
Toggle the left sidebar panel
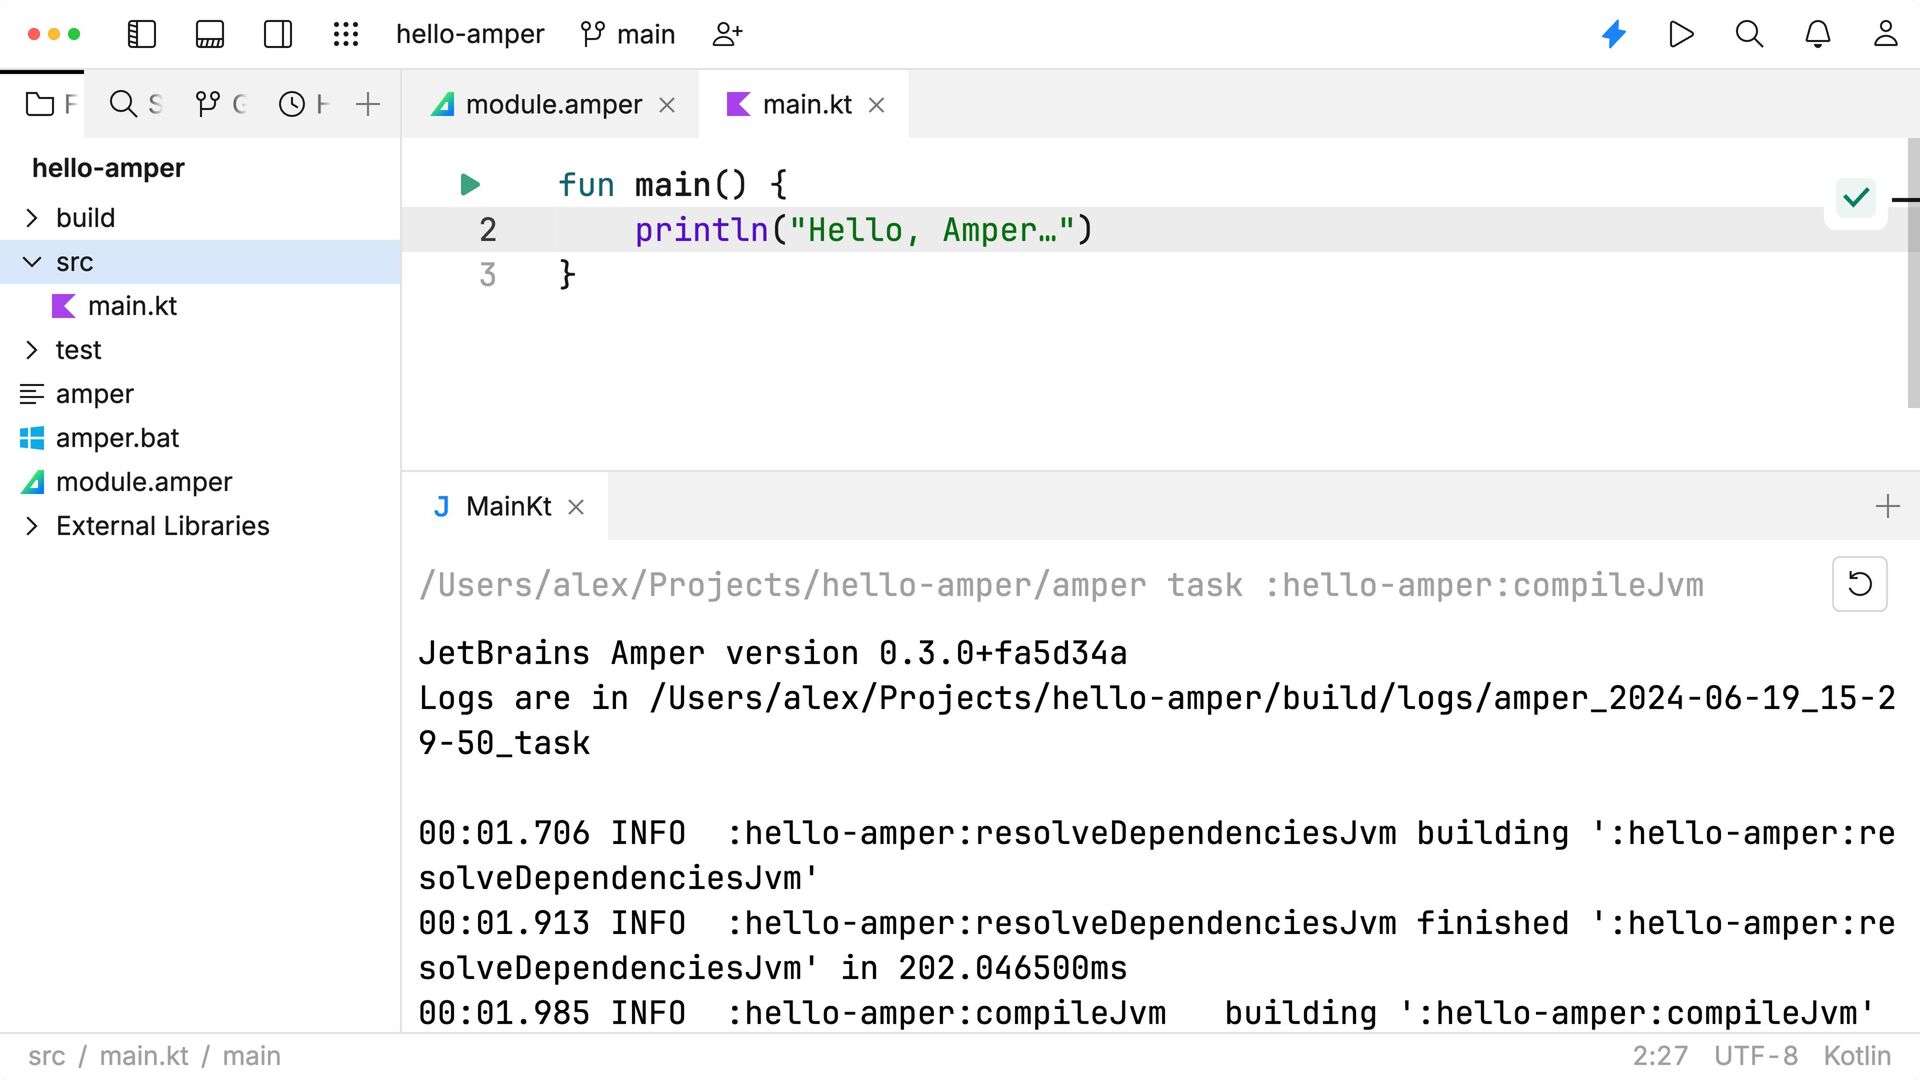[142, 34]
